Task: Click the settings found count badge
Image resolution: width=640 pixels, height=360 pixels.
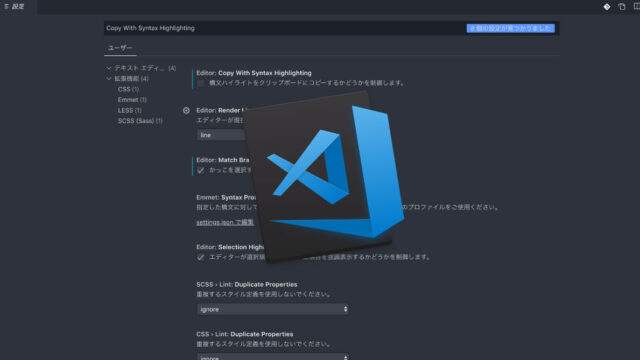Action: (x=511, y=28)
